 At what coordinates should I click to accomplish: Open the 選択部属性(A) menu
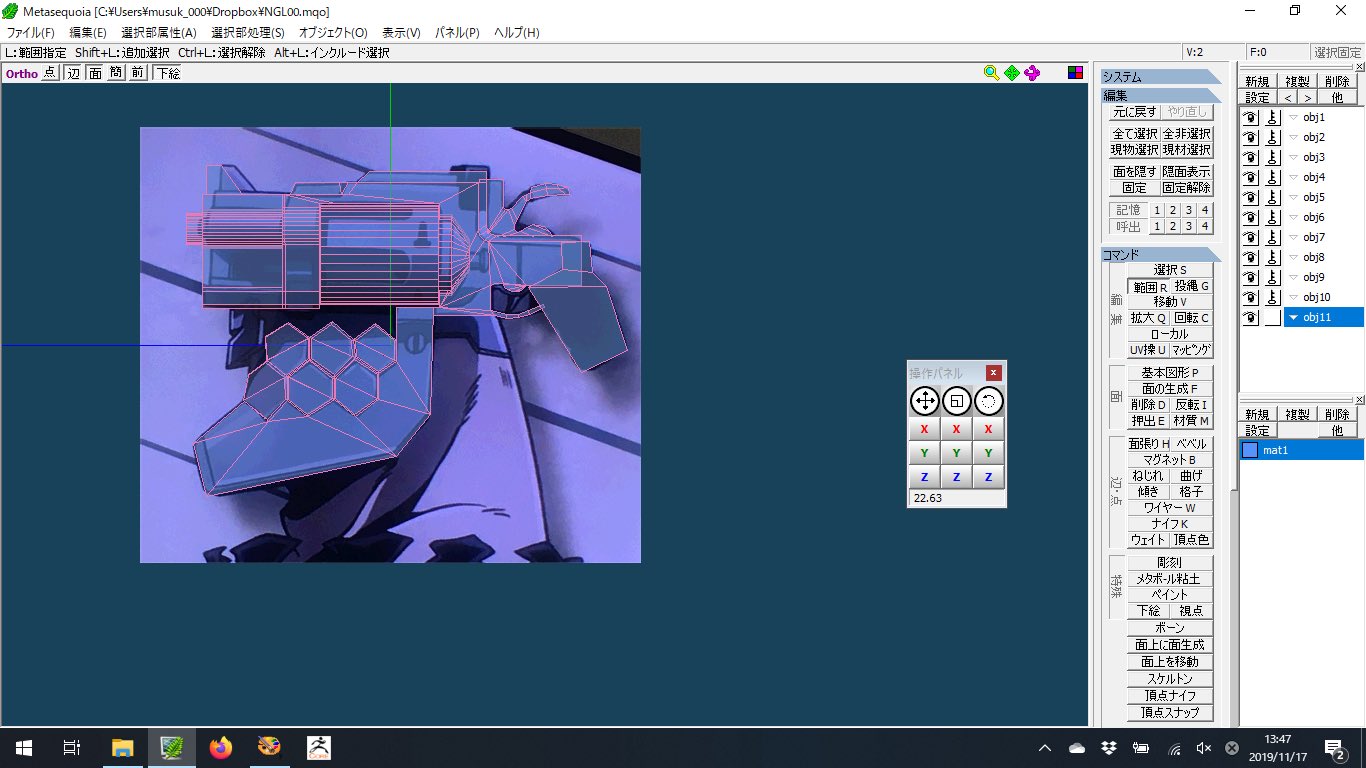point(159,32)
